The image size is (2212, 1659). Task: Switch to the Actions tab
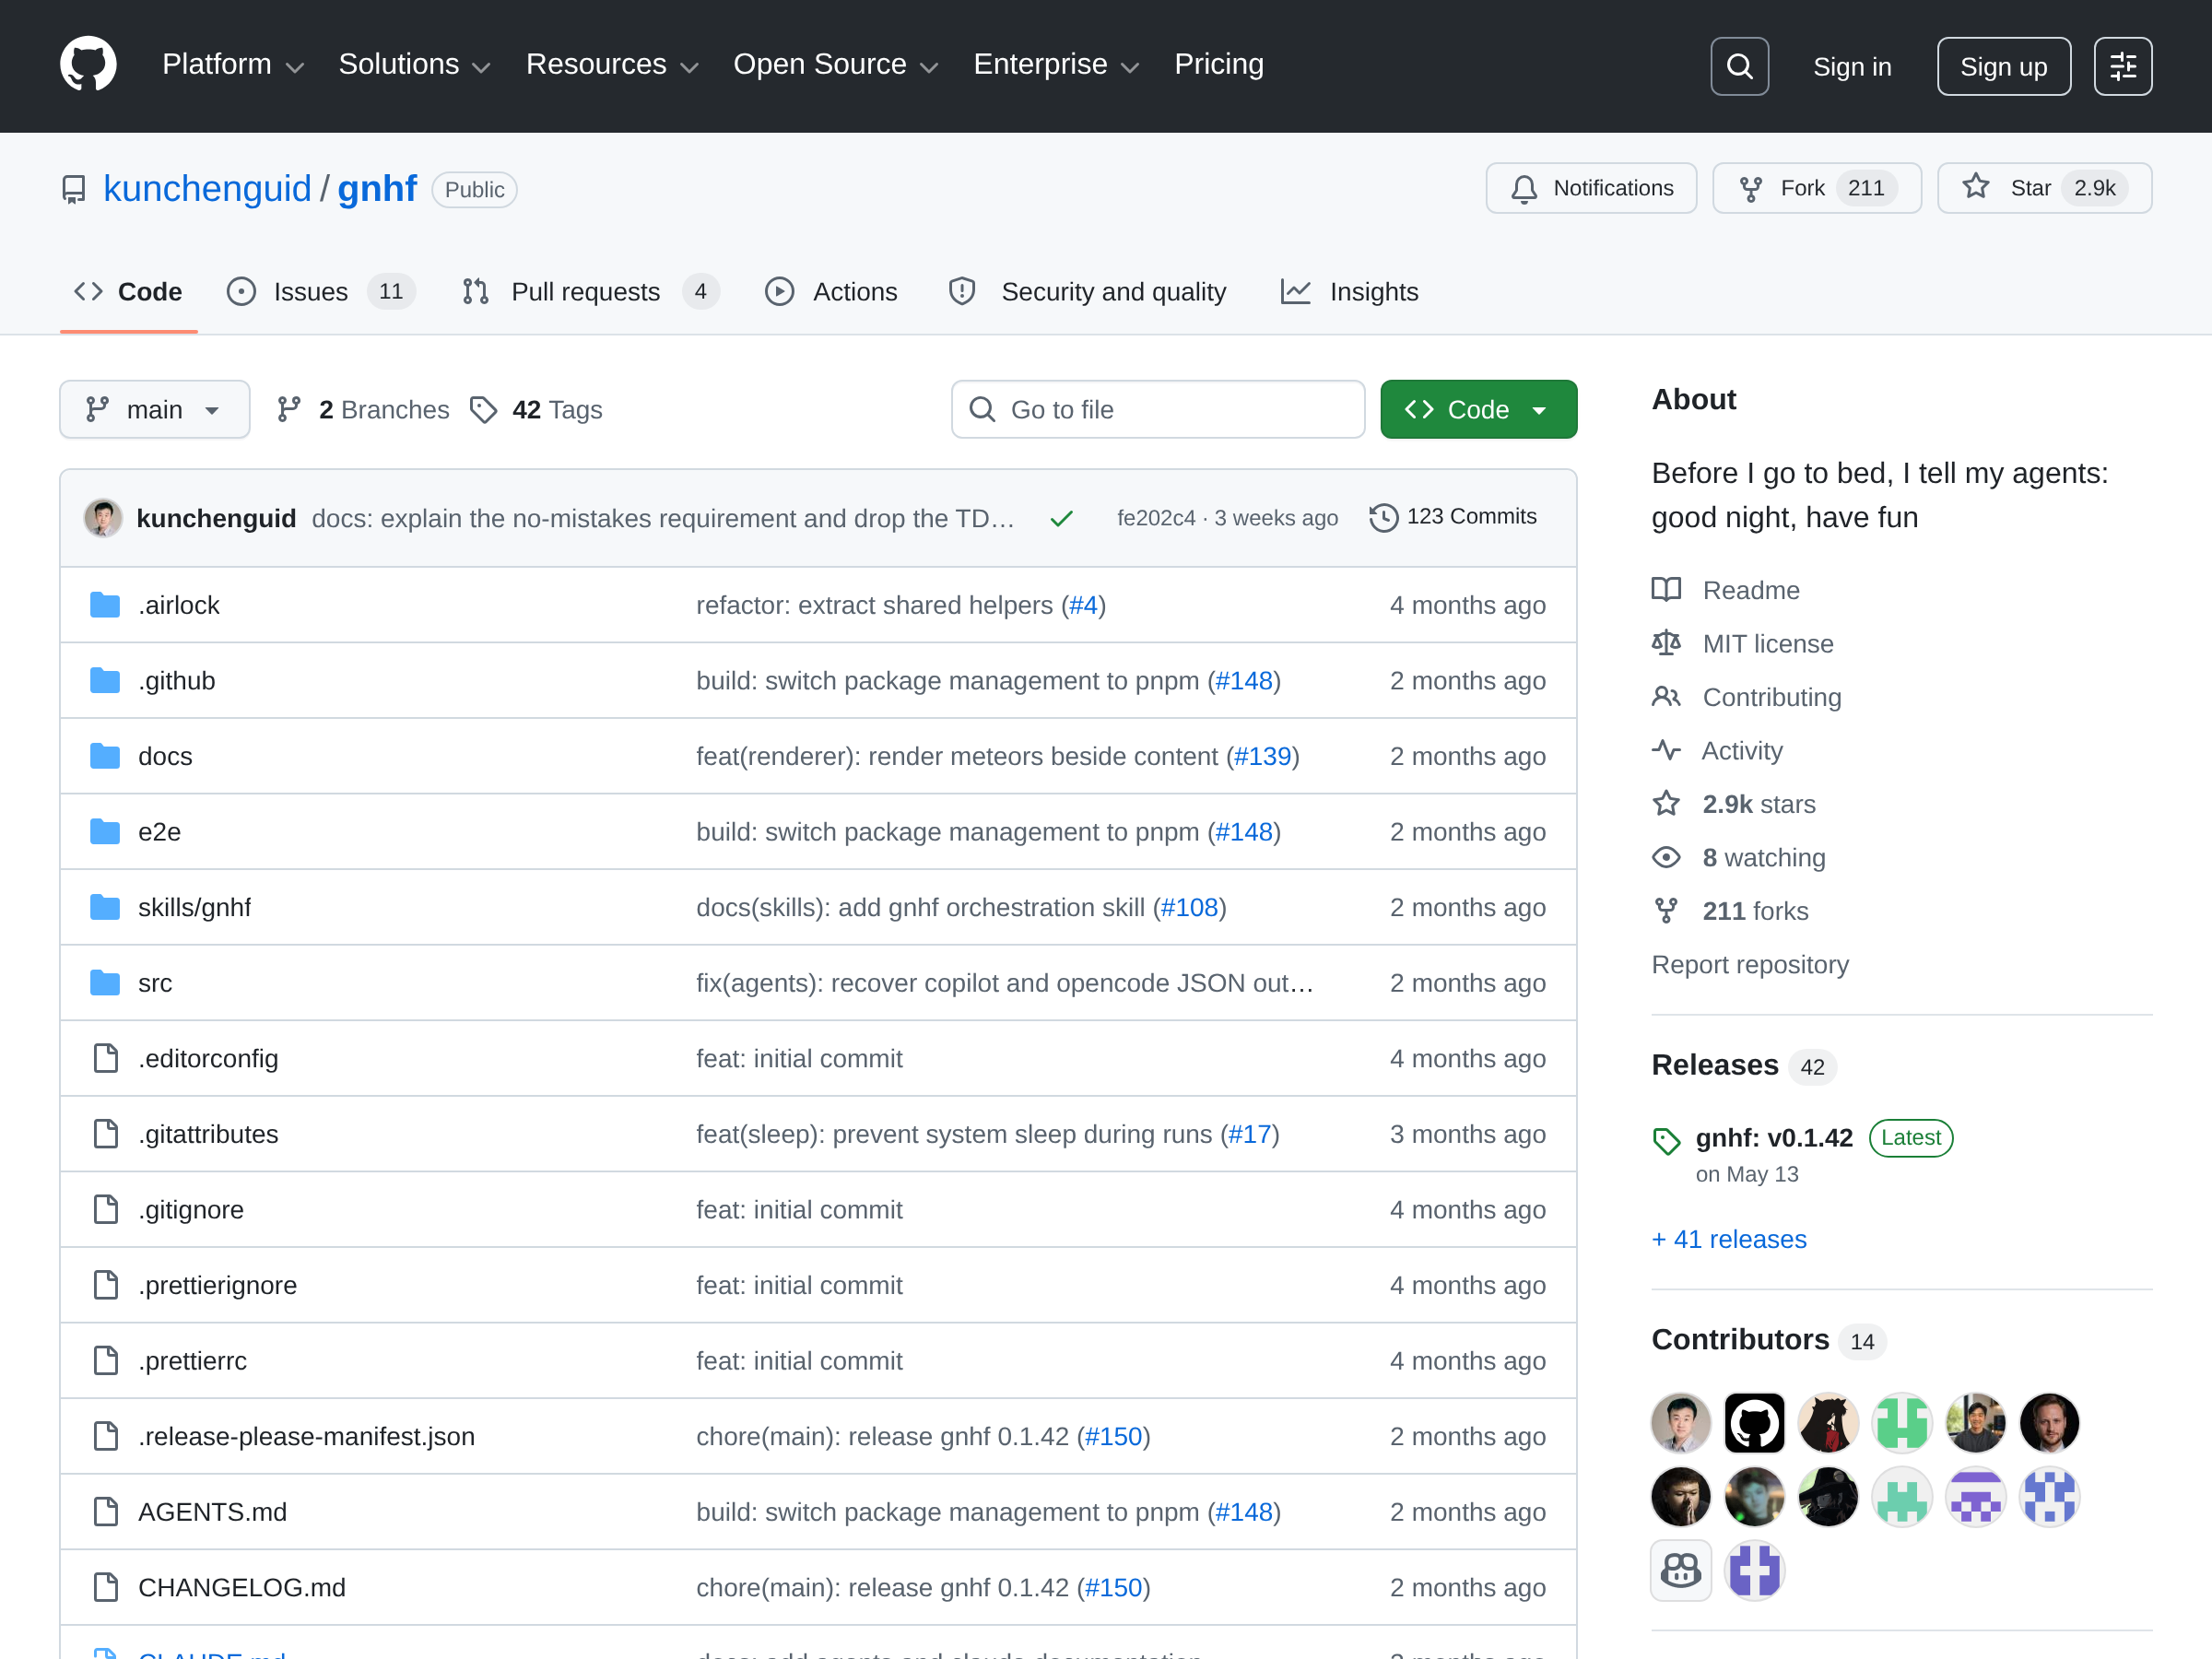[831, 292]
